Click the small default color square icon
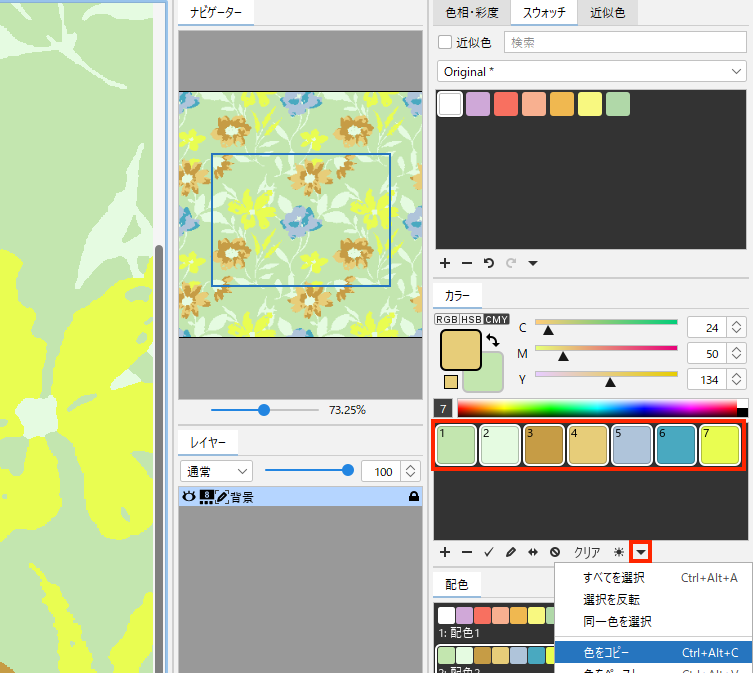753x673 pixels. pyautogui.click(x=451, y=382)
